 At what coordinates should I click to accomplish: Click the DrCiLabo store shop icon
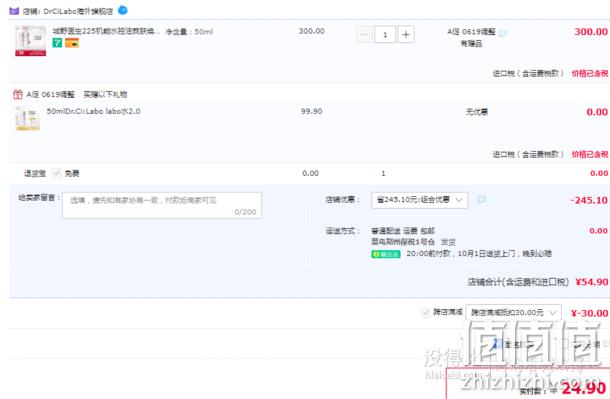click(14, 11)
